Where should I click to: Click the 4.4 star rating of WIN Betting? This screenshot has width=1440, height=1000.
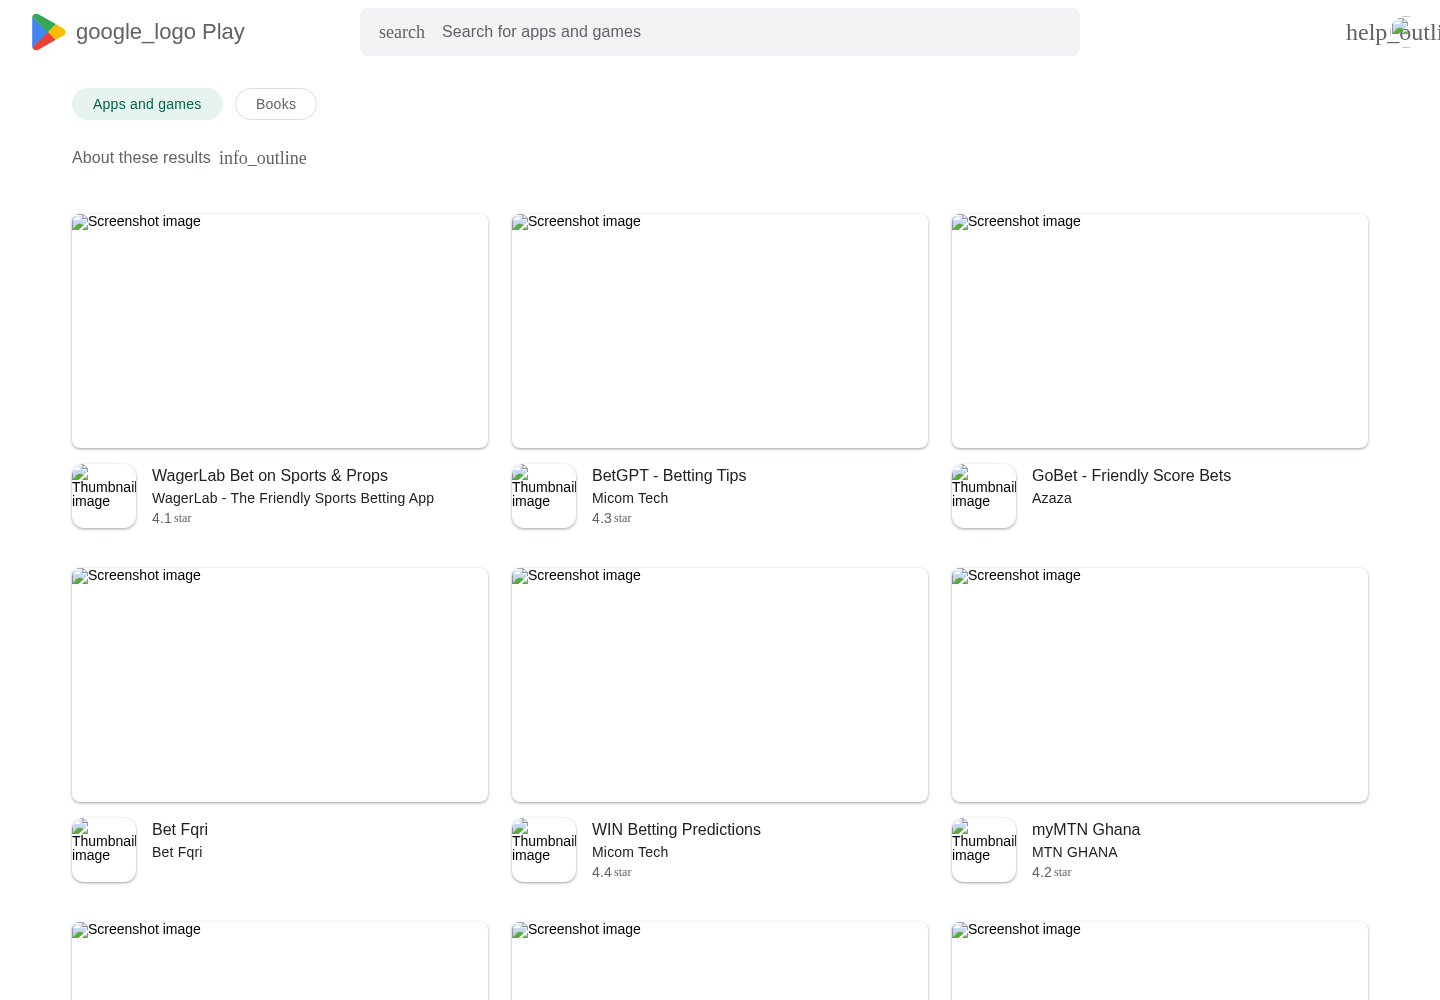[x=612, y=872]
